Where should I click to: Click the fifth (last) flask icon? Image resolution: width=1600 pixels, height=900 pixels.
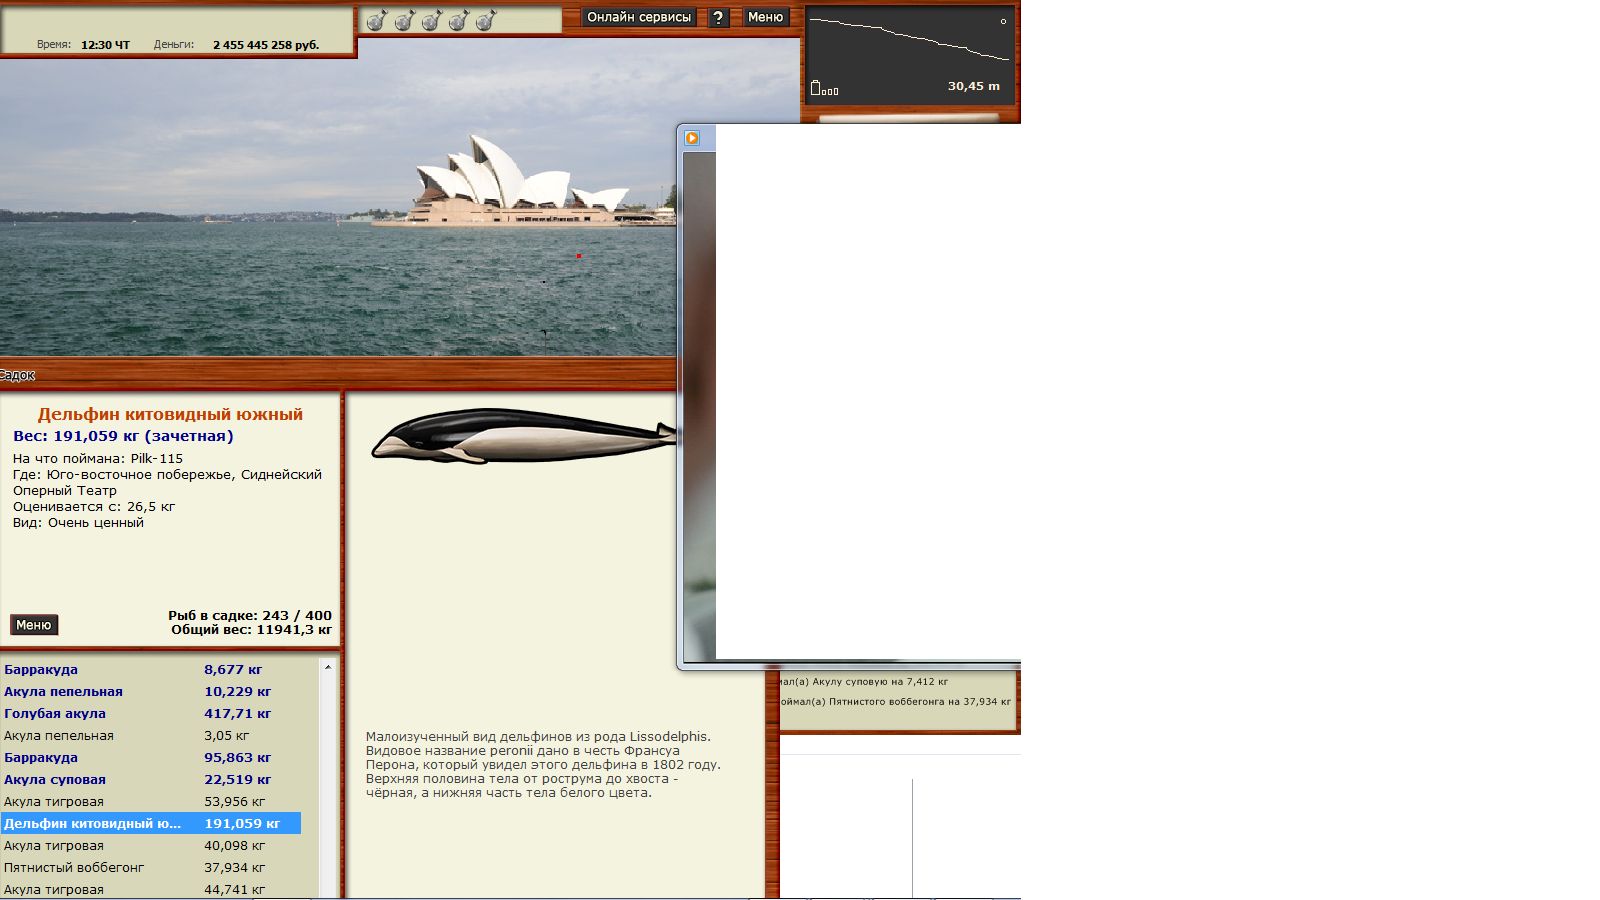coord(485,20)
